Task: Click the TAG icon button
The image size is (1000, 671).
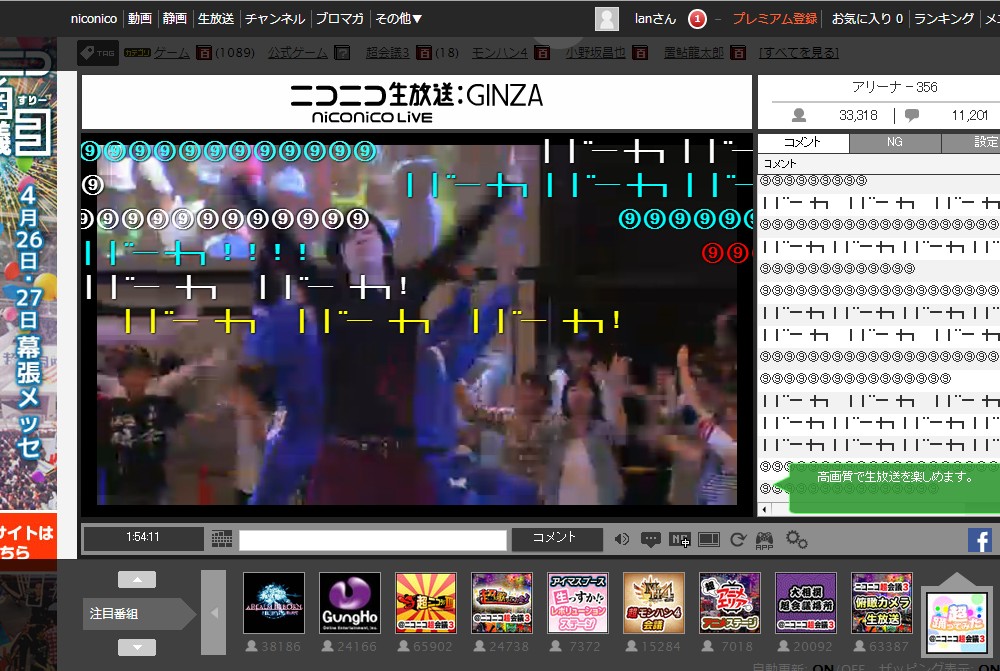Action: pyautogui.click(x=98, y=53)
